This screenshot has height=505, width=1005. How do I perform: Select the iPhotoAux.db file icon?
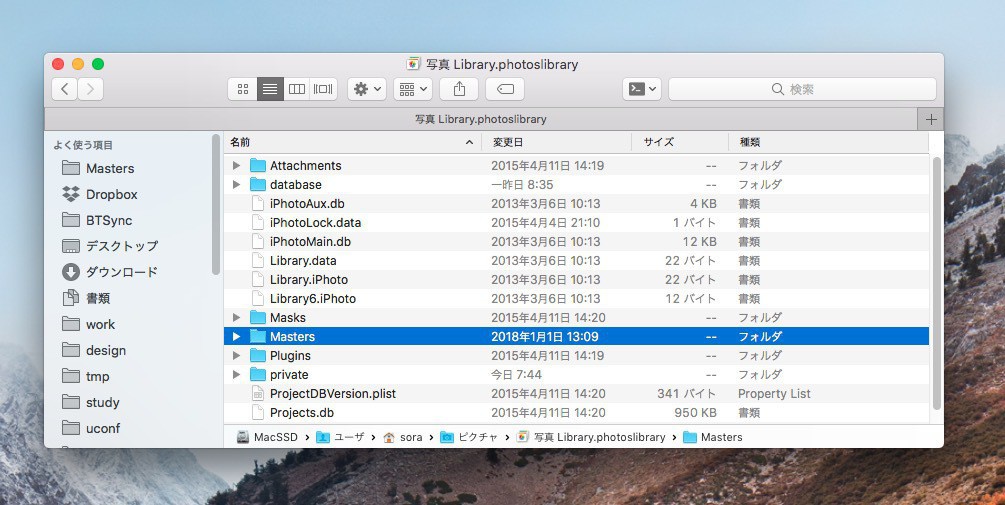pyautogui.click(x=258, y=204)
